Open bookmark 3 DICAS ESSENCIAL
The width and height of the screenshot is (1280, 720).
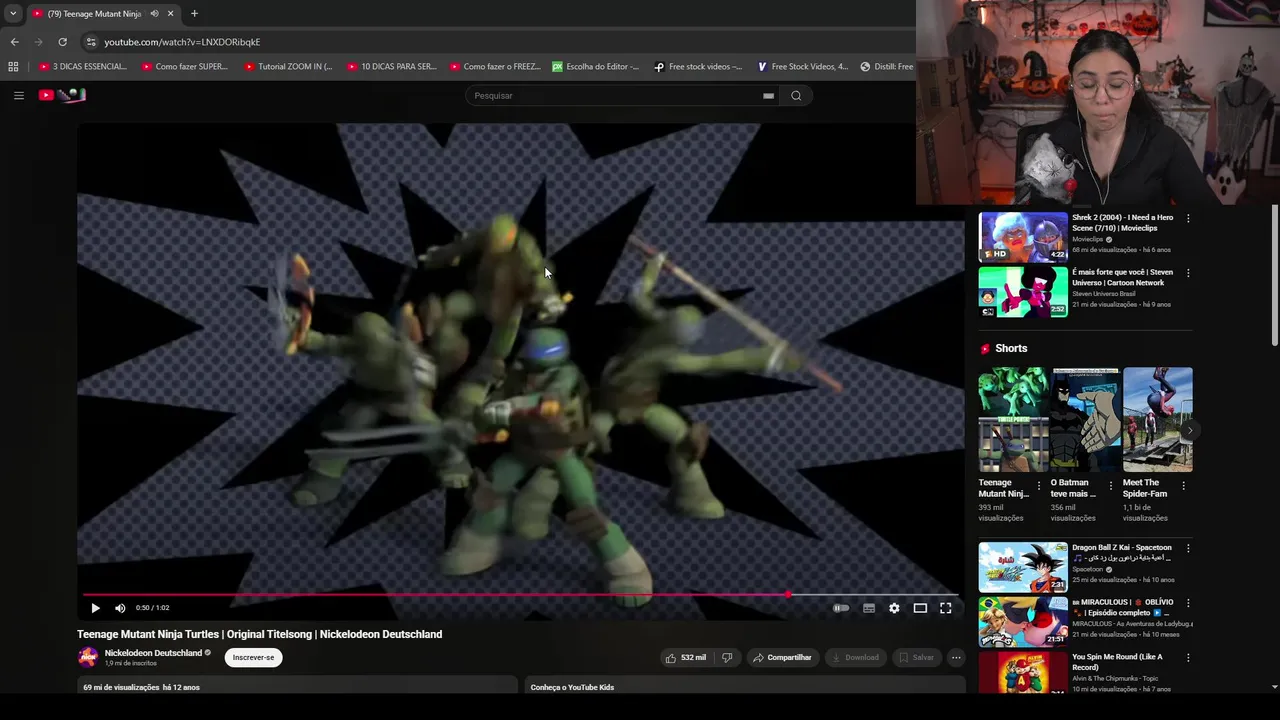pyautogui.click(x=83, y=67)
